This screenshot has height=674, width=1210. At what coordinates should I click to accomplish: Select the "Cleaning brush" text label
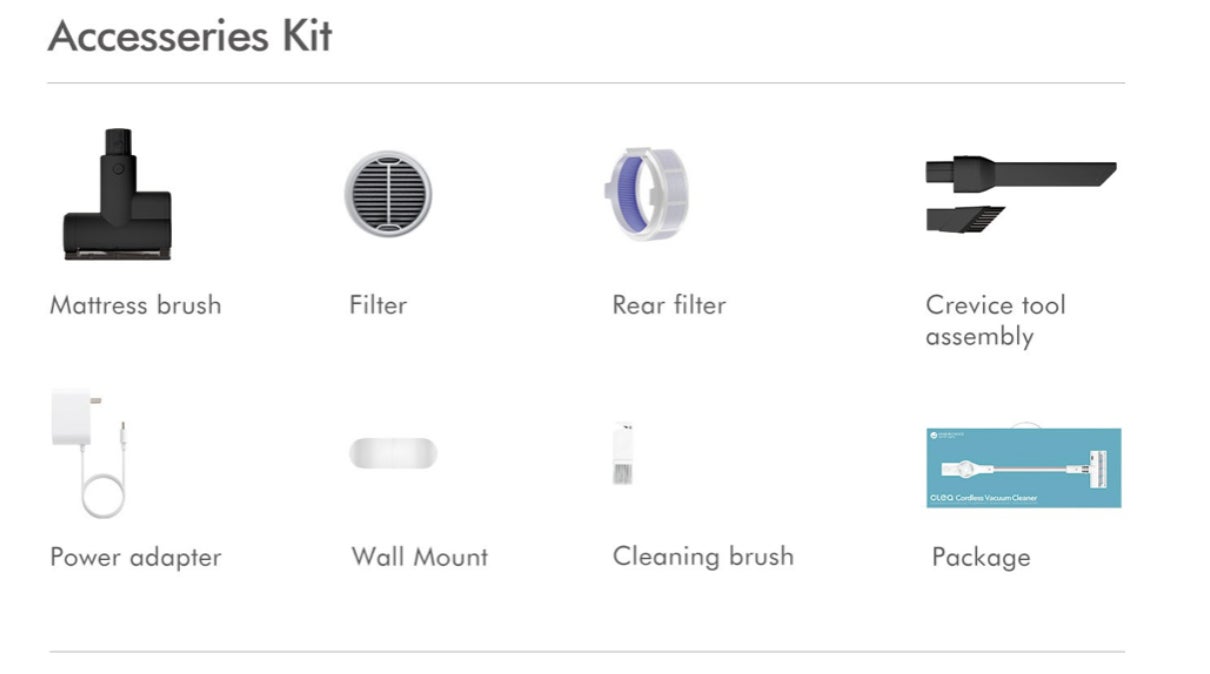(x=703, y=556)
